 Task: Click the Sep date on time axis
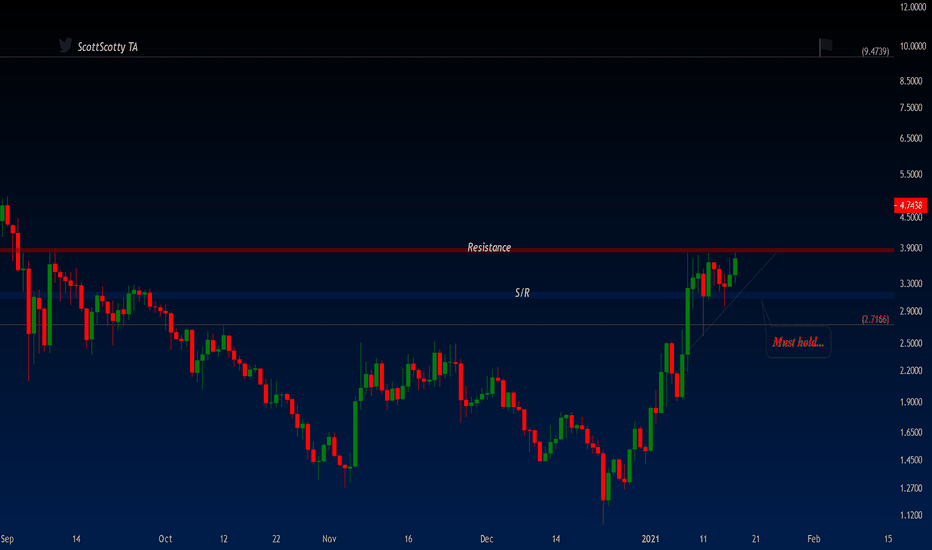7,539
